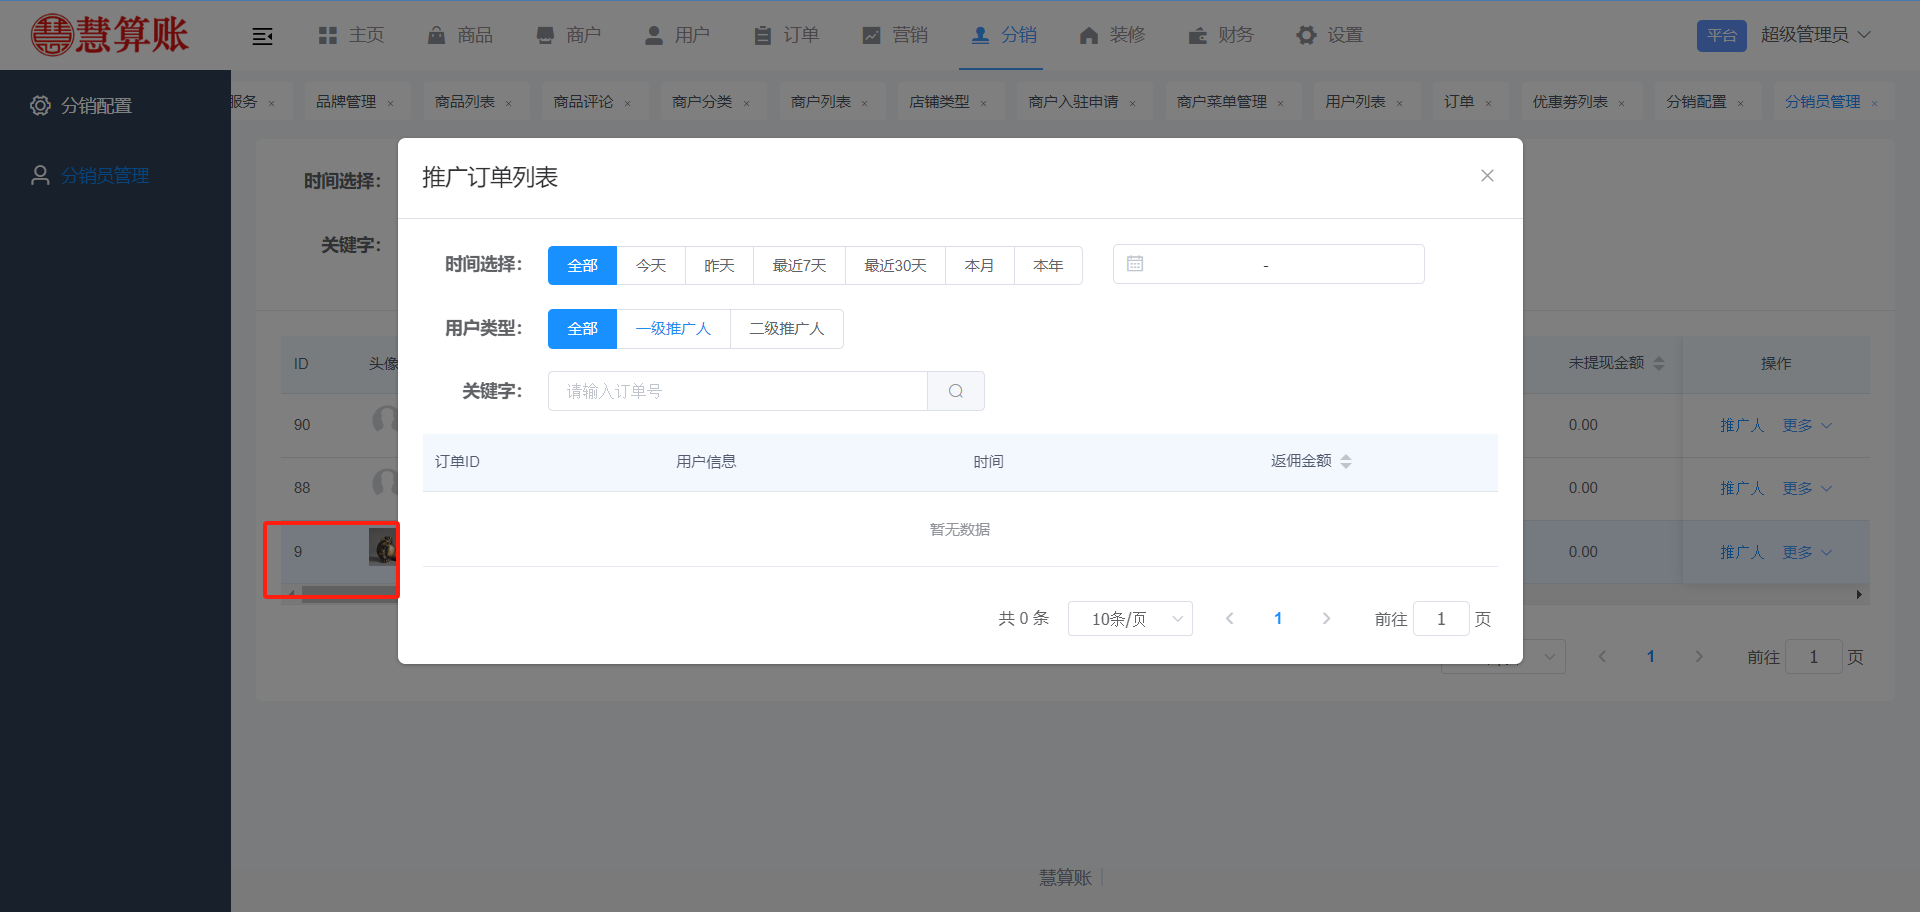Screen dimensions: 1920x912
Task: Switch to the 品牌管理 tab
Action: [346, 102]
